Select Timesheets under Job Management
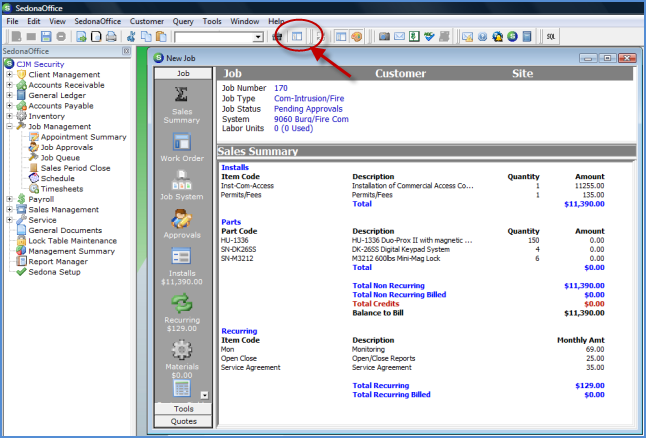The image size is (646, 438). point(62,189)
